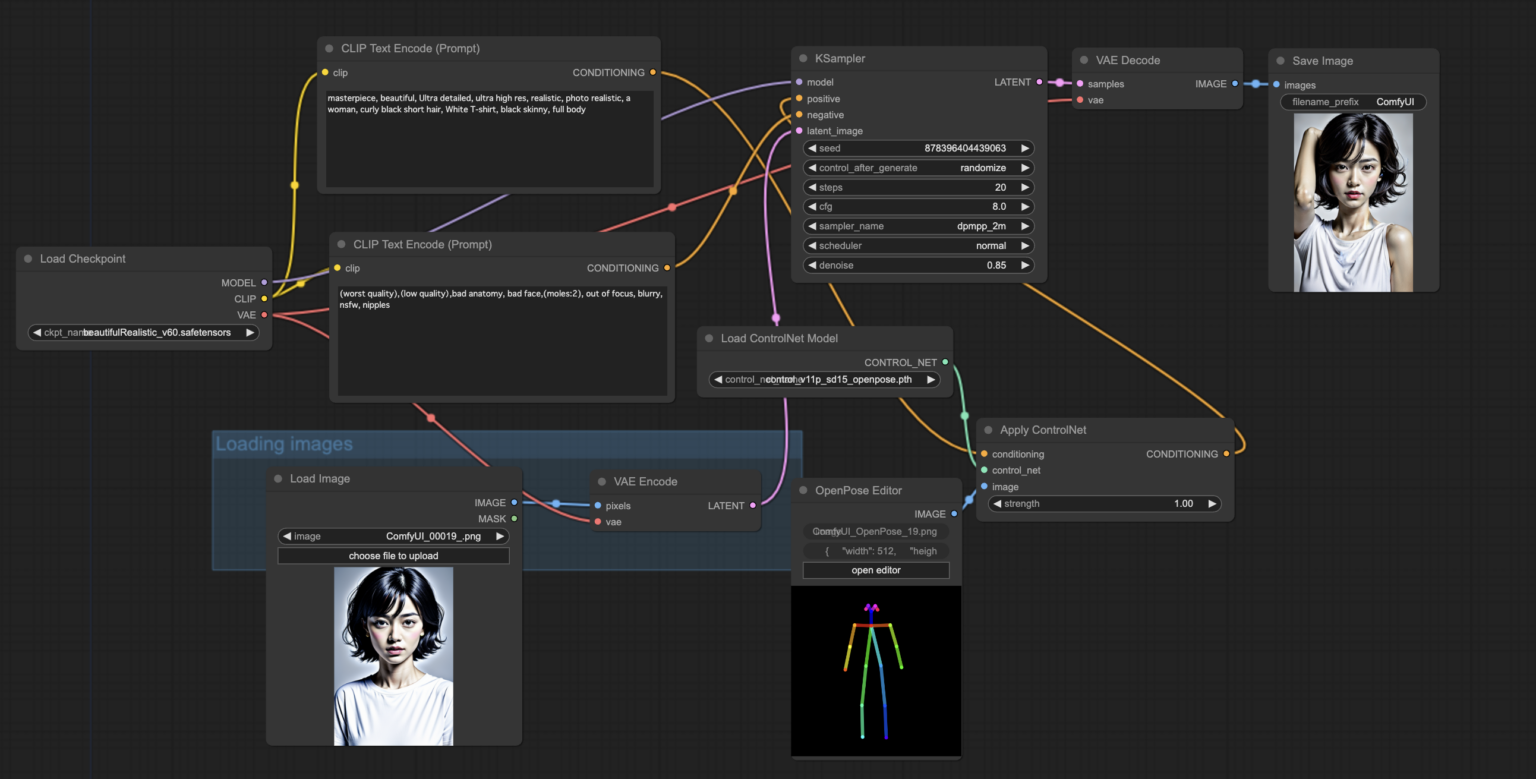The height and width of the screenshot is (779, 1536).
Task: Click the Save Image node collapse dot
Action: [1280, 61]
